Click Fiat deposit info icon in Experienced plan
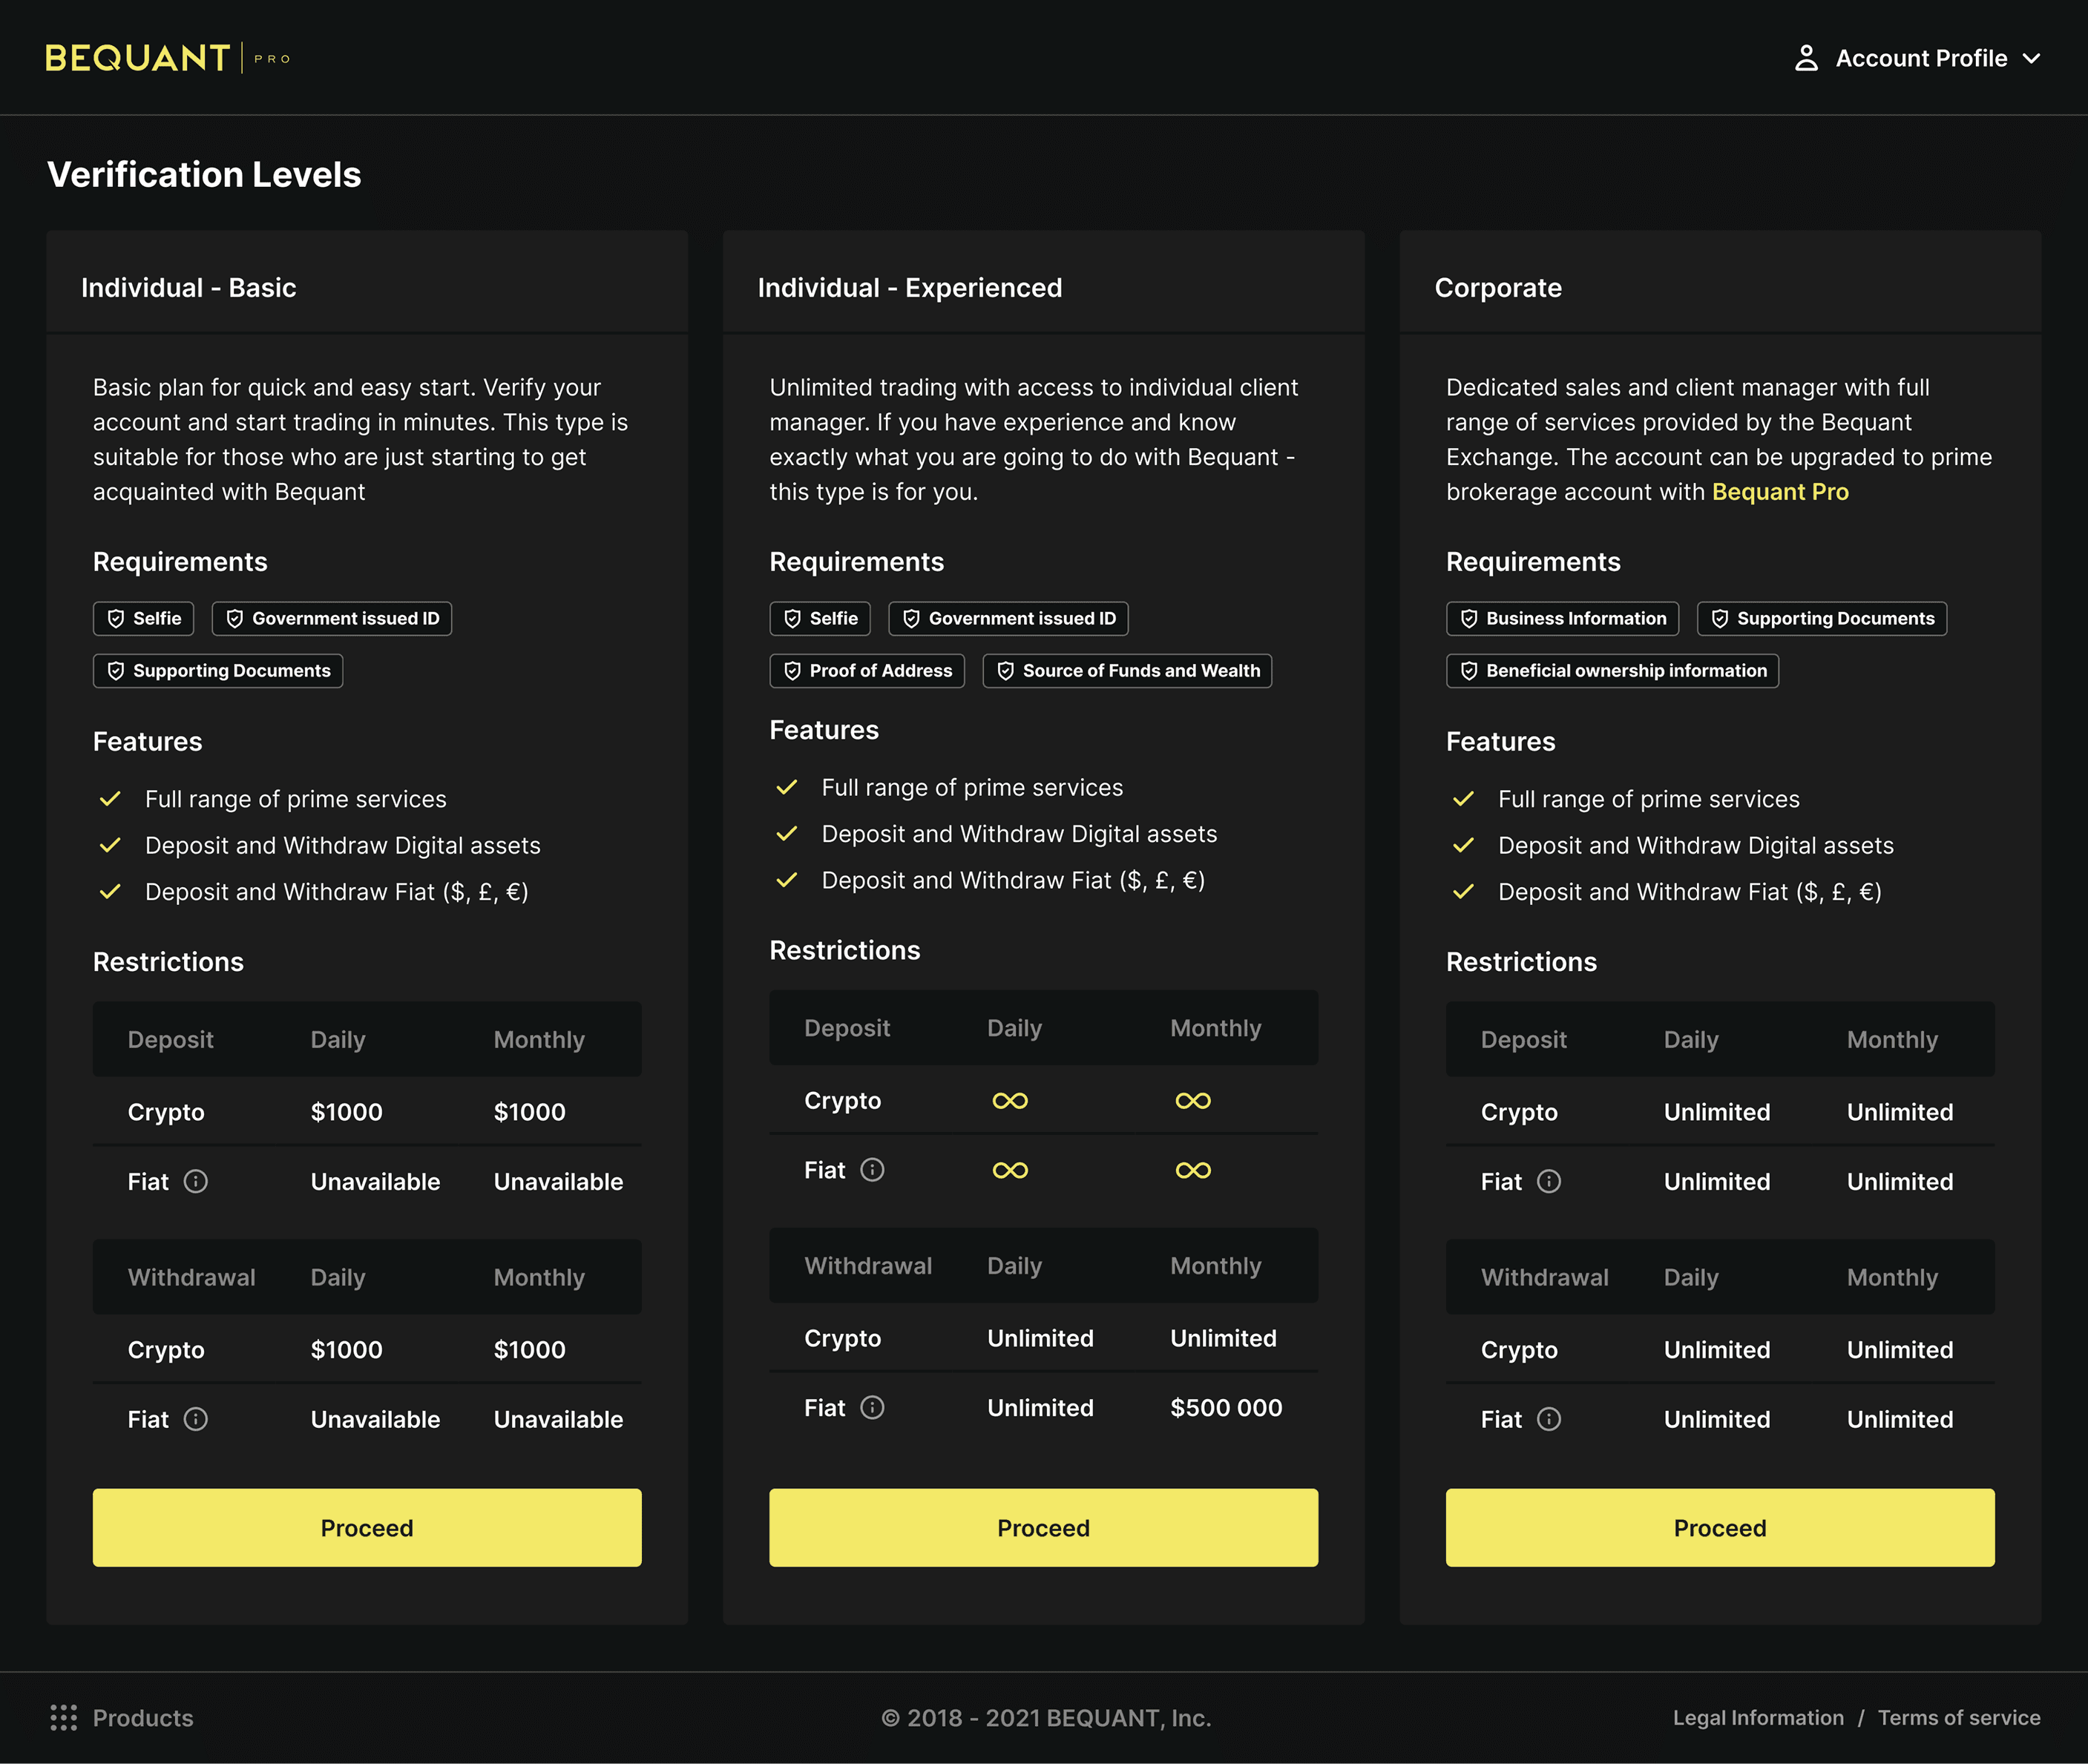This screenshot has height=1764, width=2088. (x=872, y=1169)
